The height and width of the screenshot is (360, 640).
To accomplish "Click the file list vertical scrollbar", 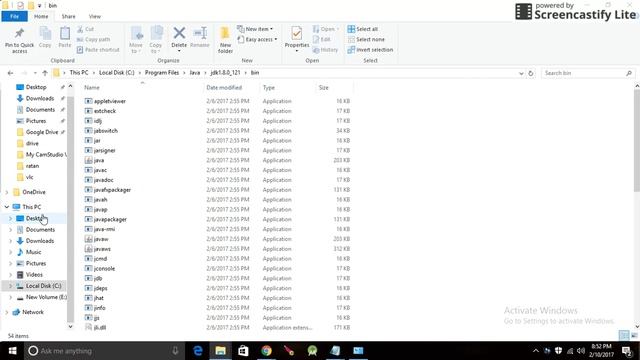I will tap(637, 140).
